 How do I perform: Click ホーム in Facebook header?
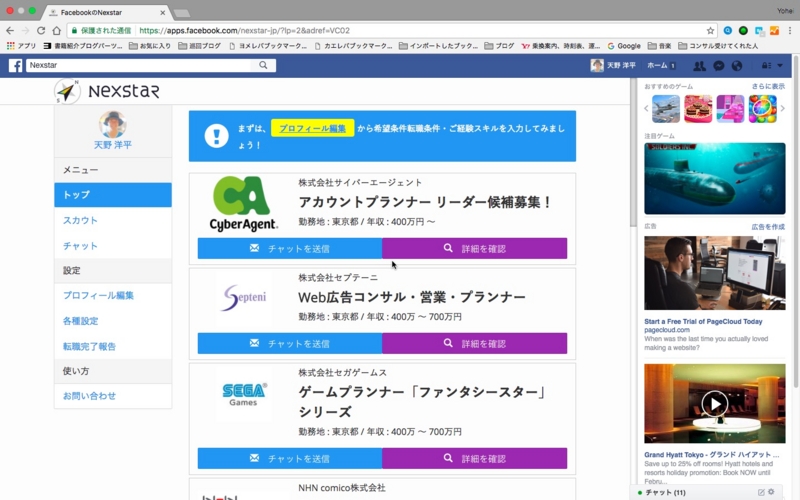click(657, 65)
